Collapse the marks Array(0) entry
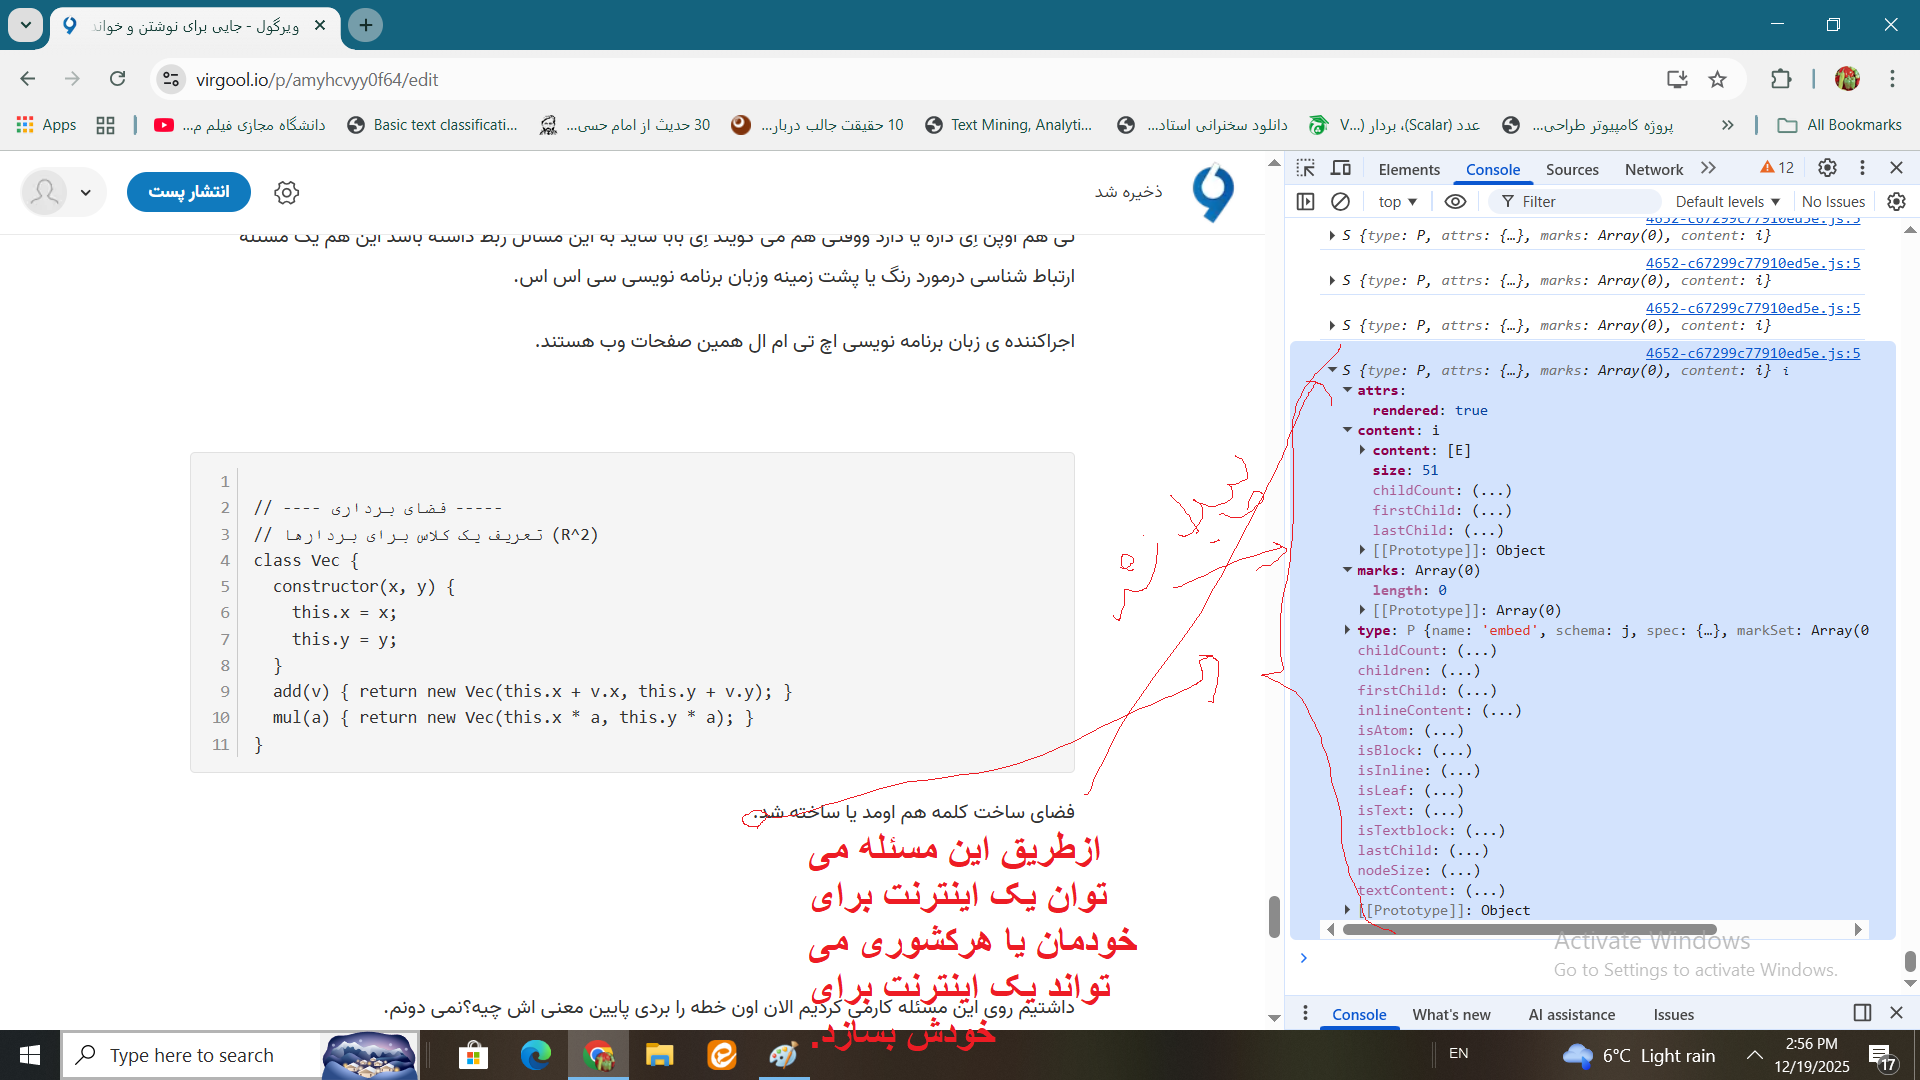The width and height of the screenshot is (1920, 1080). 1348,570
